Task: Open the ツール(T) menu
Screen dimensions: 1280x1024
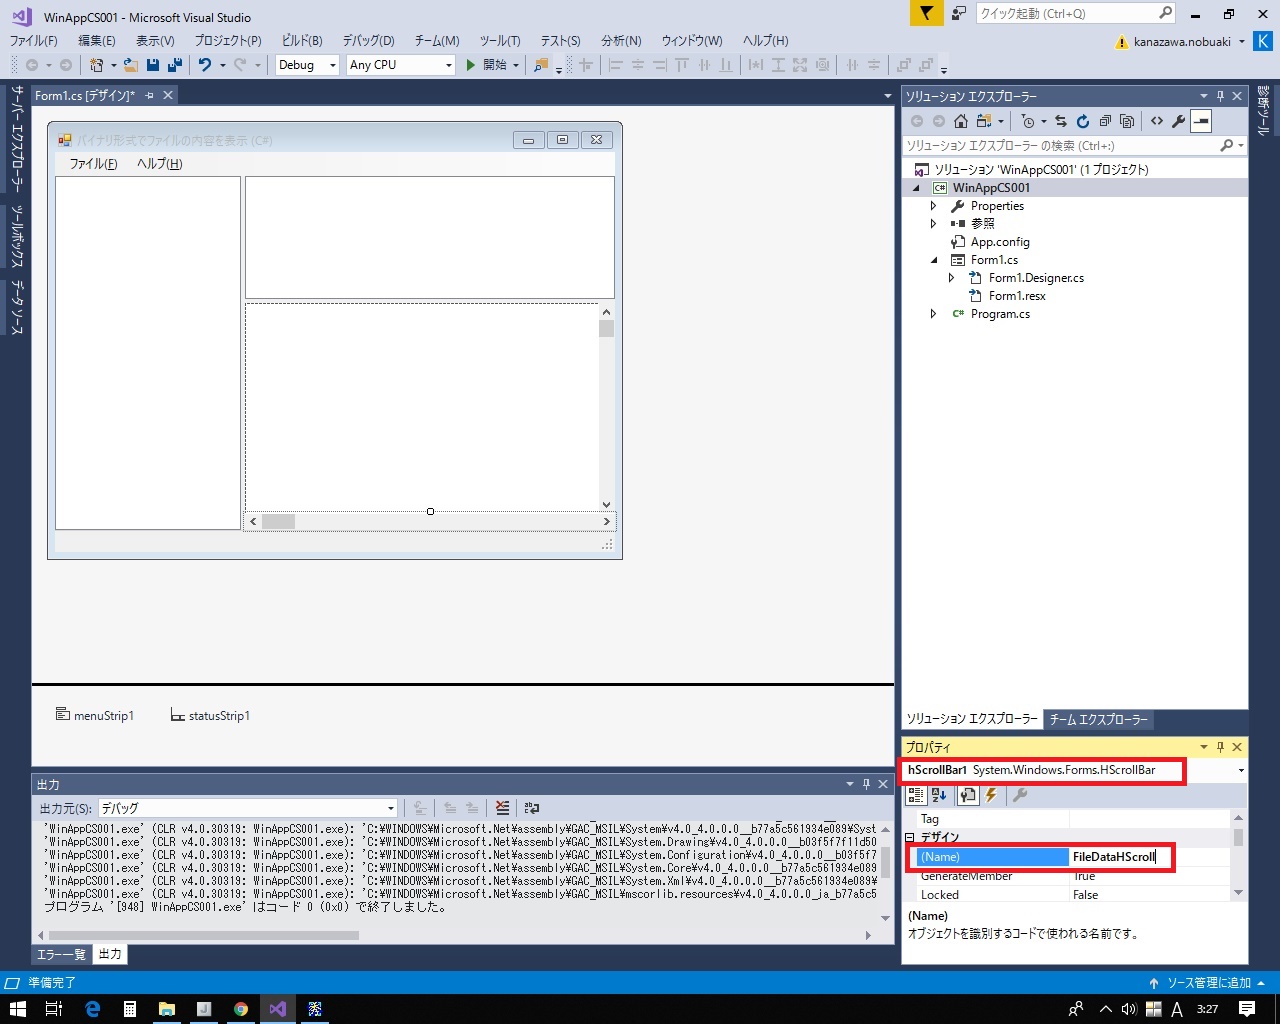Action: pos(500,41)
